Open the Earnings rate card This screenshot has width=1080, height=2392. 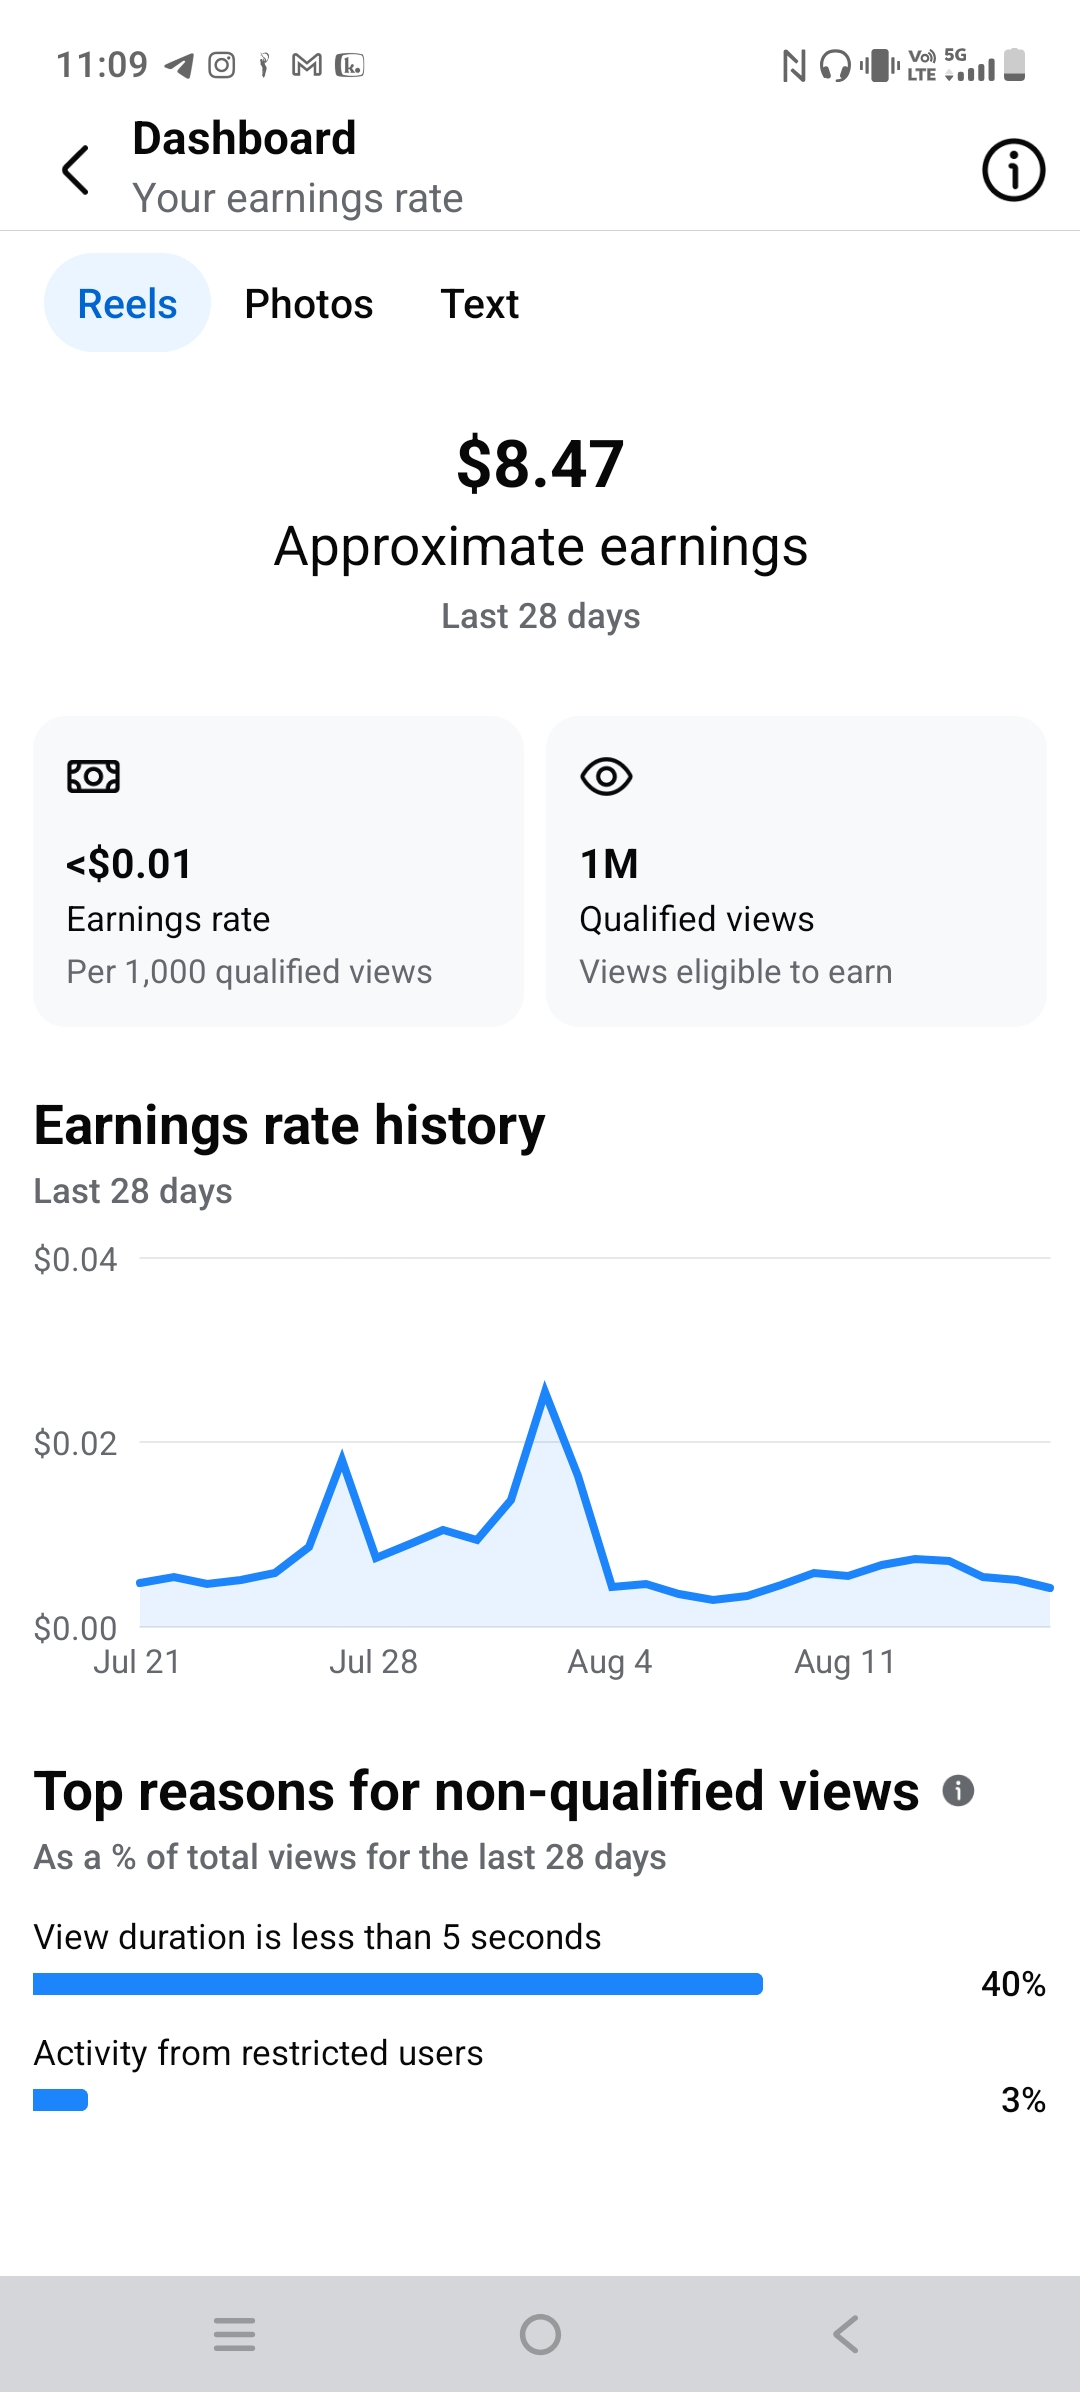(278, 870)
